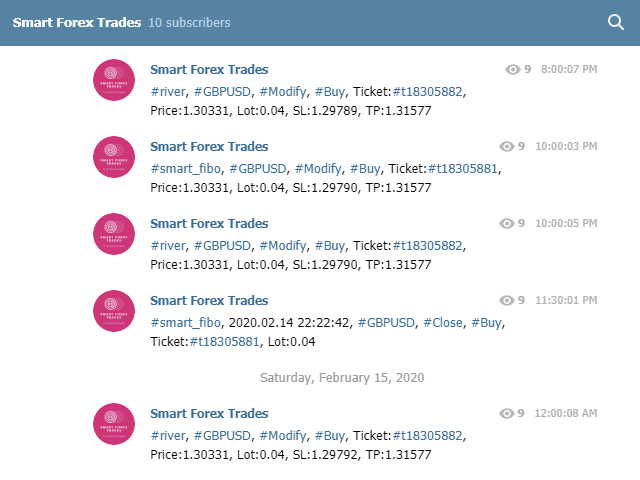Click #river hashtag in the 8:00:07 PM message
This screenshot has height=480, width=640.
pos(167,91)
